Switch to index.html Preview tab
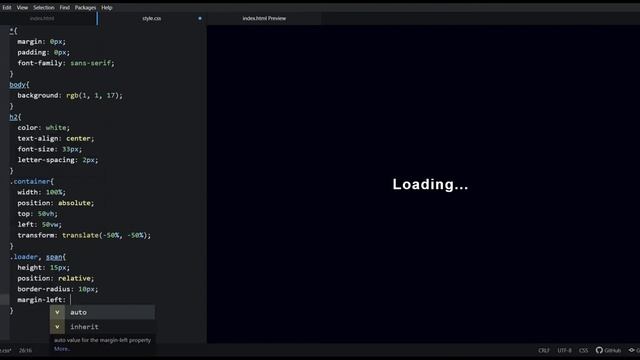The image size is (640, 360). point(264,18)
